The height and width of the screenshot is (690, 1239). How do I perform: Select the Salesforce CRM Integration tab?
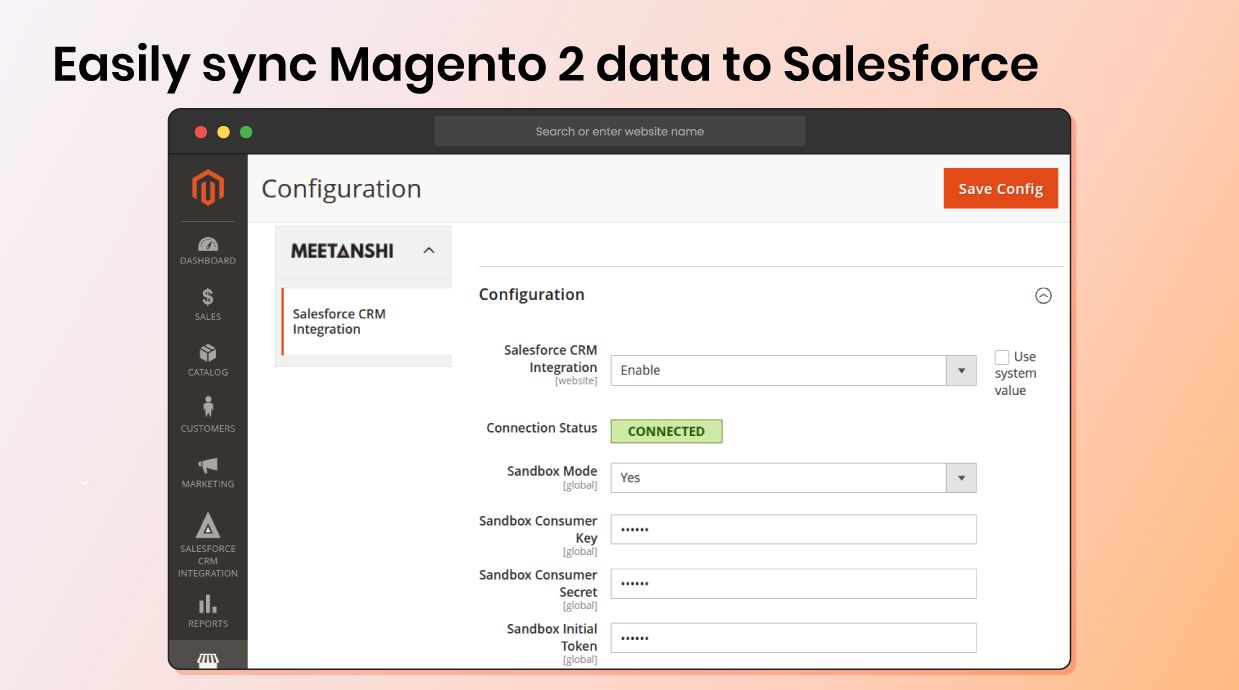pyautogui.click(x=366, y=322)
